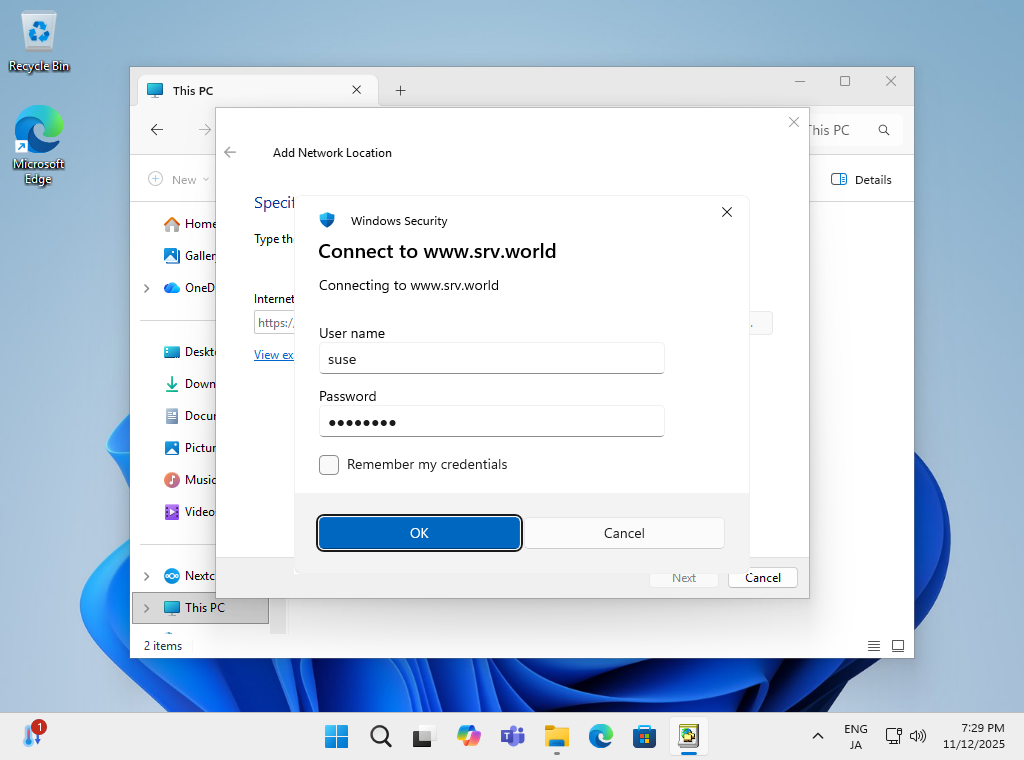
Task: Enable Remember my credentials
Action: click(x=329, y=464)
